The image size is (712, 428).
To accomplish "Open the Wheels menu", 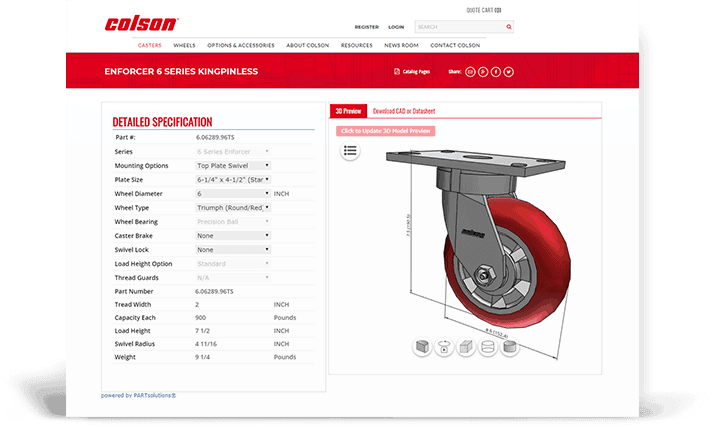I will (184, 45).
